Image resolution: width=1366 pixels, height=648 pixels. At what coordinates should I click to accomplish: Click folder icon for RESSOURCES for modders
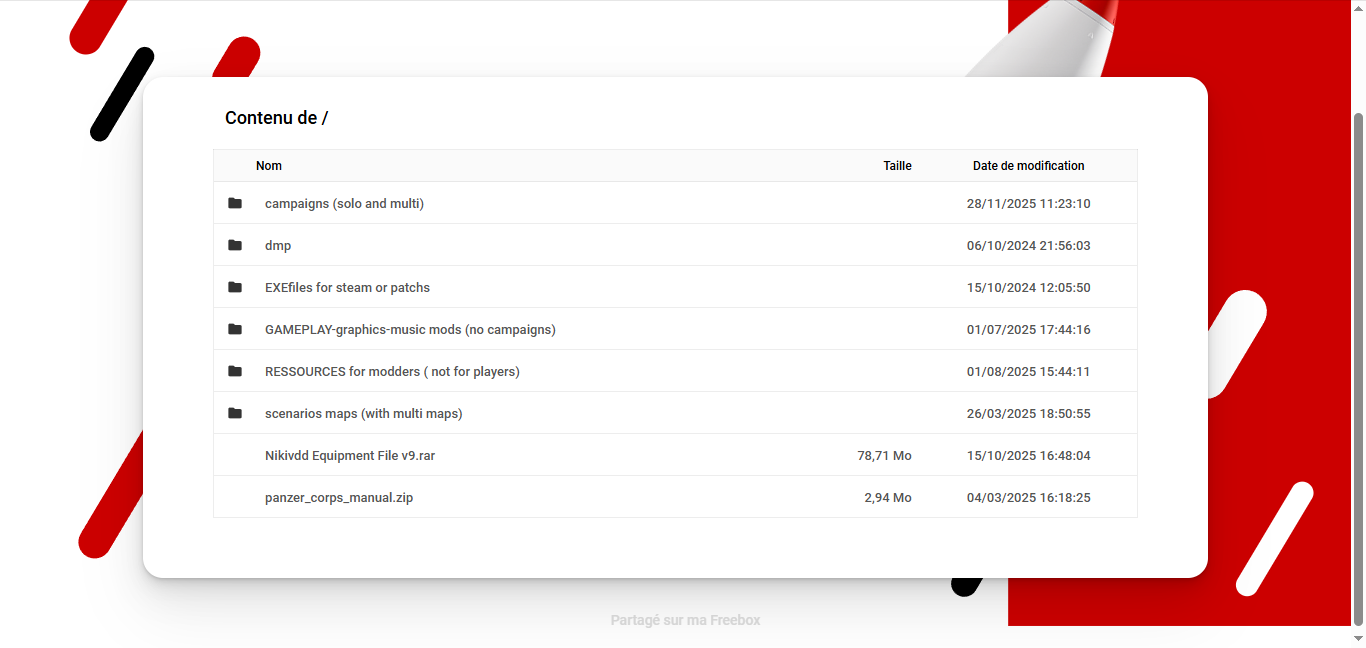coord(235,372)
